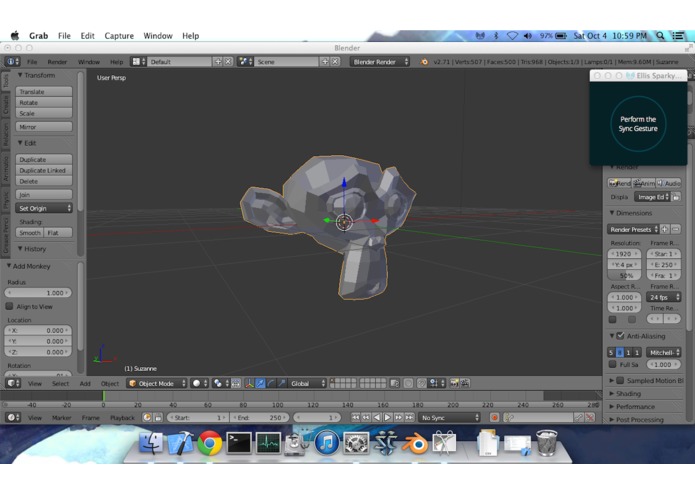Open the Set Origin dropdown
This screenshot has height=494, width=695.
tap(44, 208)
